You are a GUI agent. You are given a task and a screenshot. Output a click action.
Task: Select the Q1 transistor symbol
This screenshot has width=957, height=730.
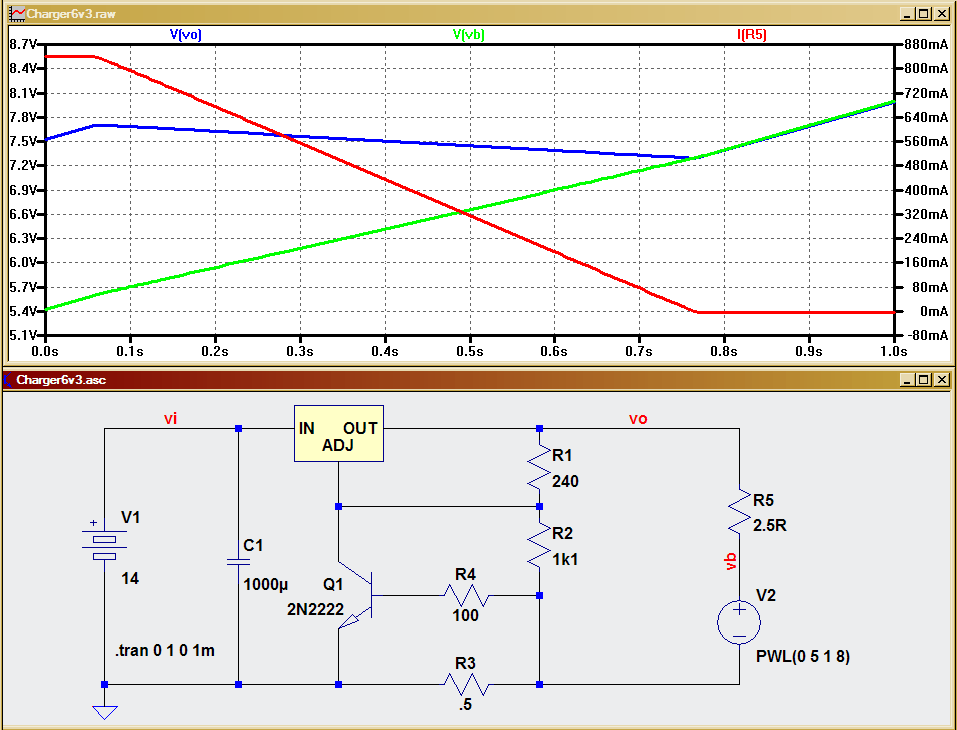coord(355,596)
